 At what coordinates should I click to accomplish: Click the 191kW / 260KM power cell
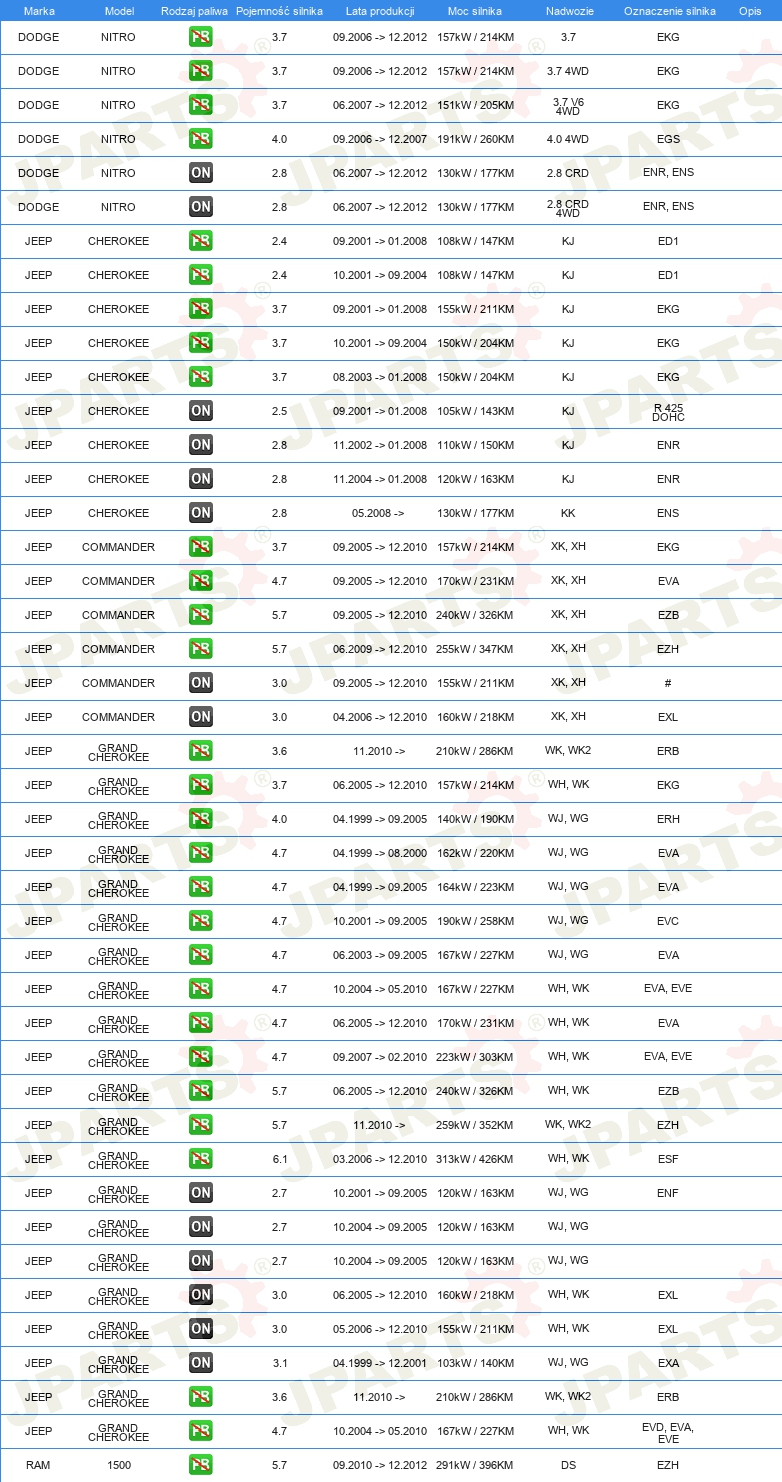476,139
